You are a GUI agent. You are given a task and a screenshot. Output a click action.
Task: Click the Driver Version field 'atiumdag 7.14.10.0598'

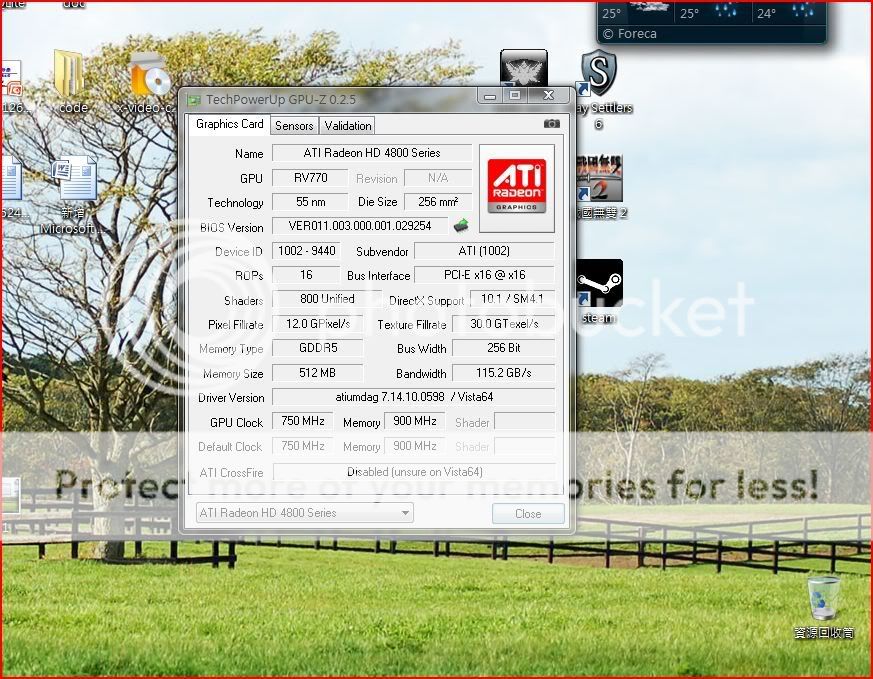tap(414, 397)
